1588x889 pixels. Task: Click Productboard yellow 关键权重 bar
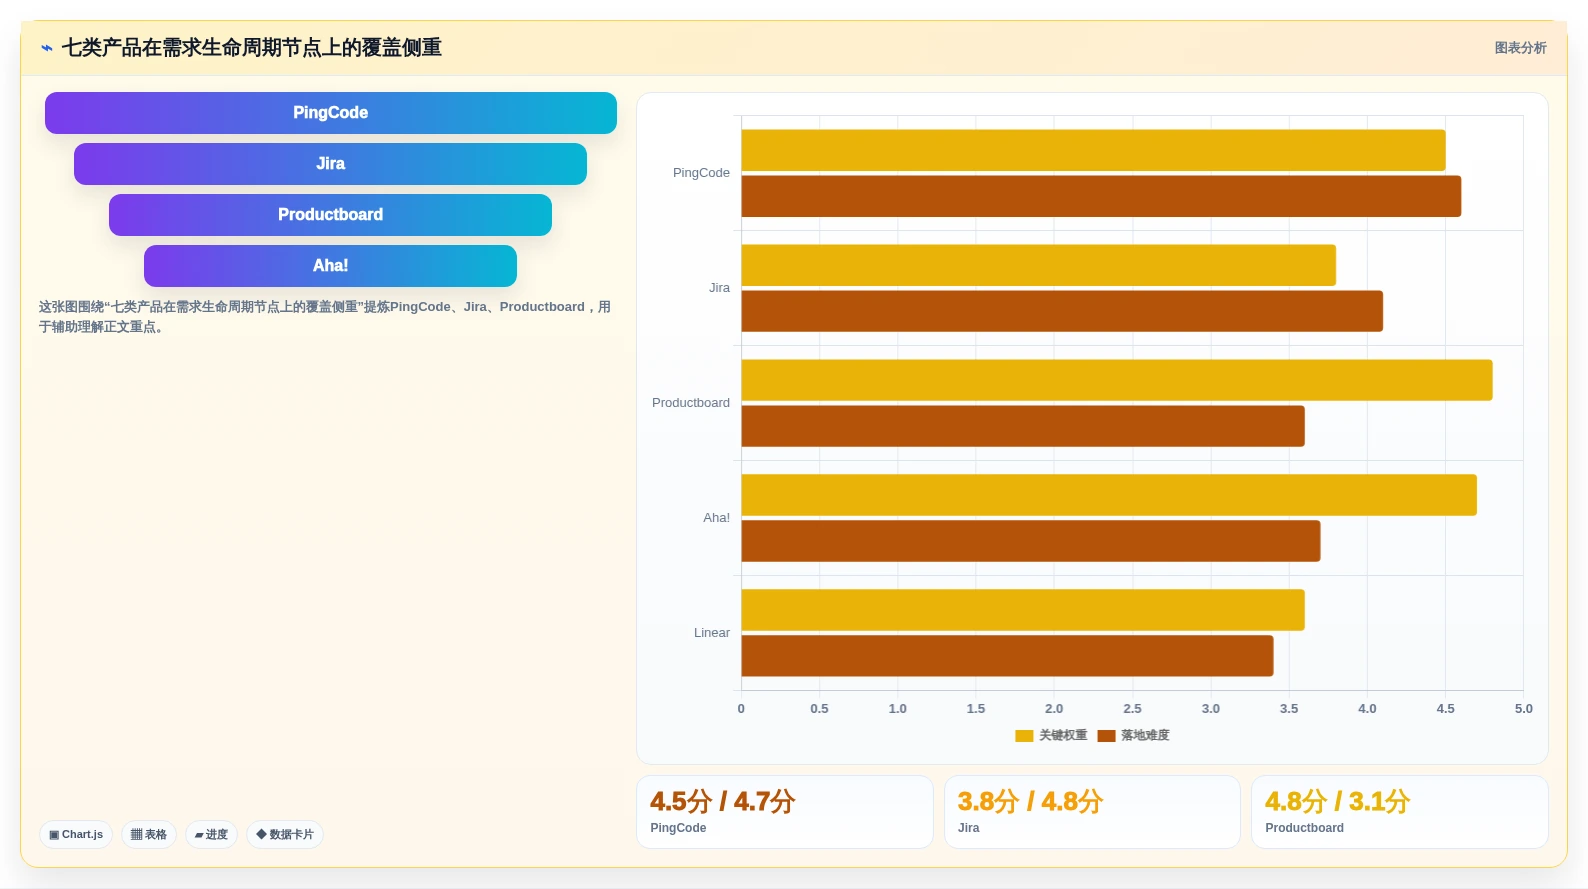pyautogui.click(x=1117, y=380)
